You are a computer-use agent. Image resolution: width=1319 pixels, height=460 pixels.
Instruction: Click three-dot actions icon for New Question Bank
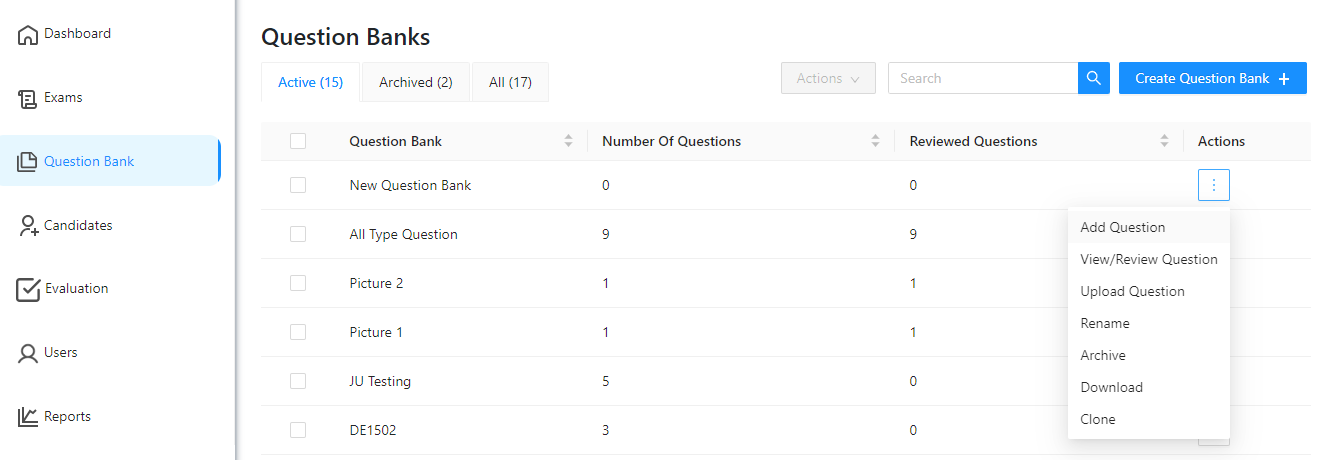click(1213, 185)
